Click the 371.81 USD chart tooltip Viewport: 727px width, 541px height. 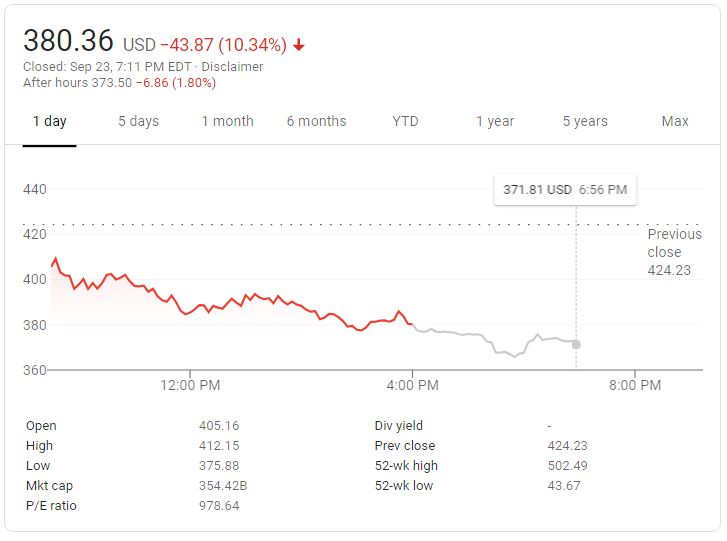point(565,189)
